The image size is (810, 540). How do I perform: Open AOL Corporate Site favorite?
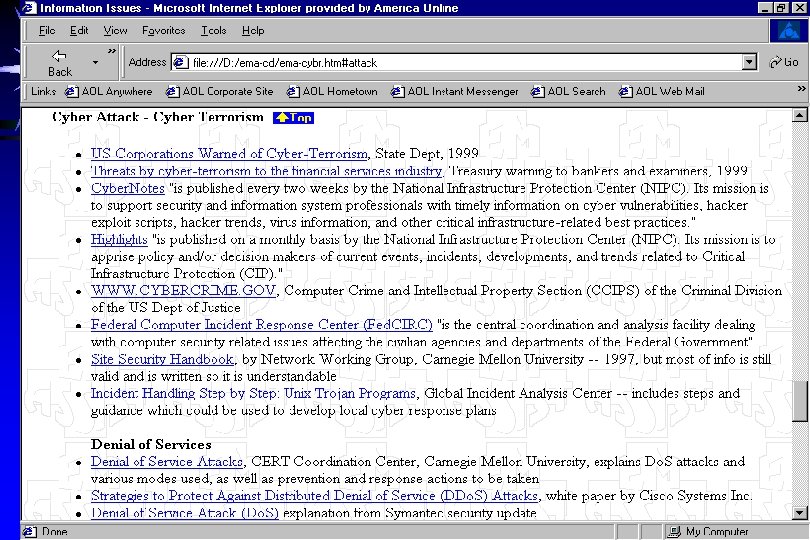(x=220, y=91)
